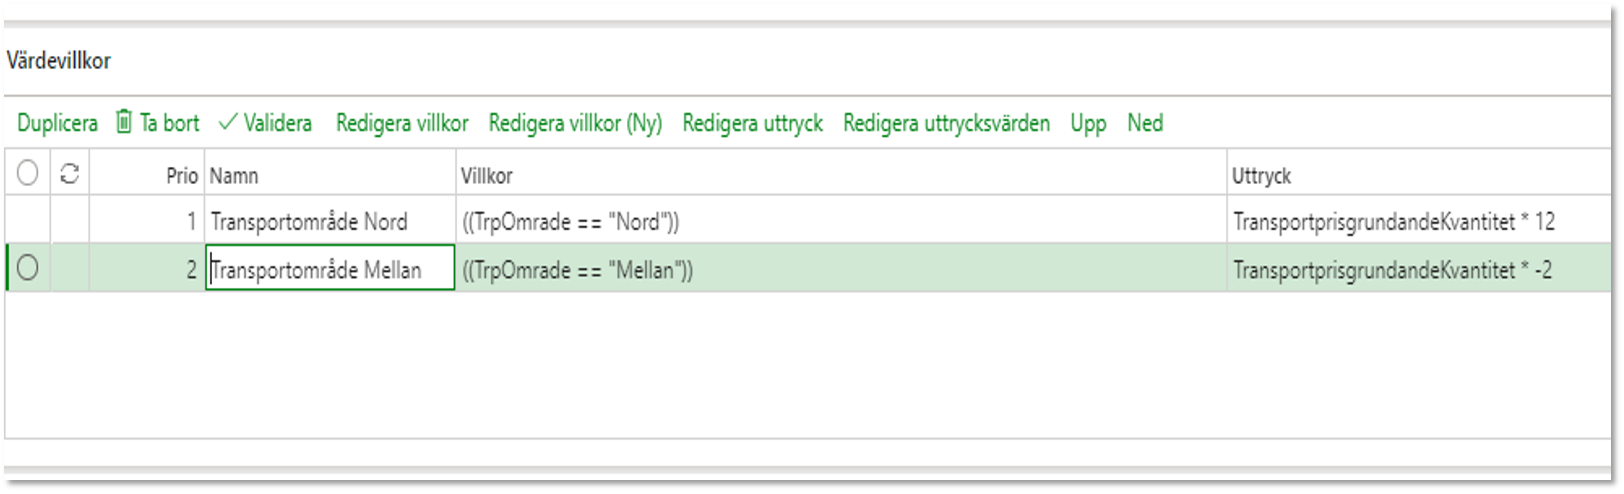Click the Uttryck column header
This screenshot has width=1624, height=494.
coord(1418,175)
